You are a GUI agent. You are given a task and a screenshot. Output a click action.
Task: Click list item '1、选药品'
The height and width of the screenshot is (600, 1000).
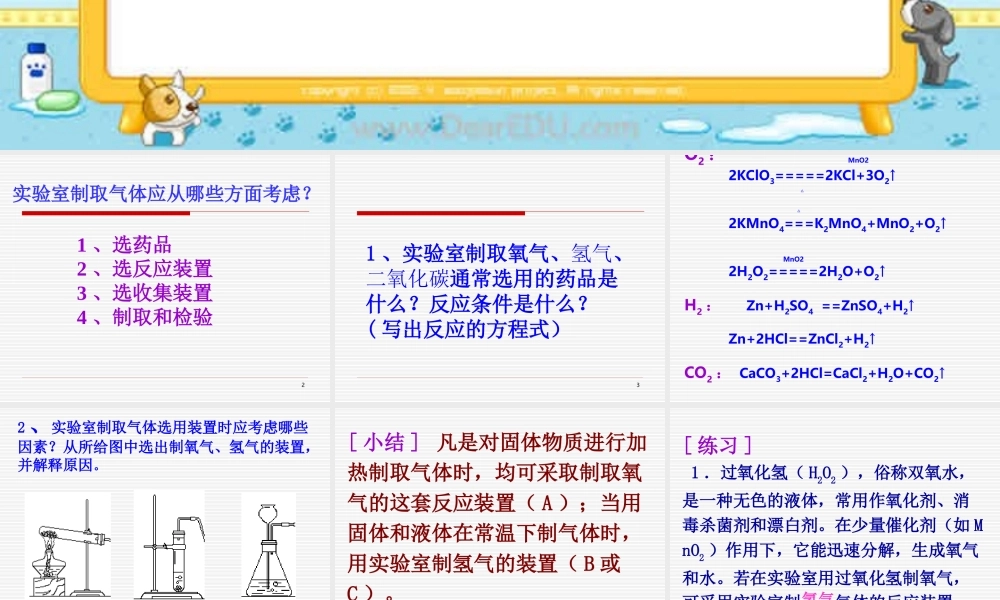coord(124,245)
